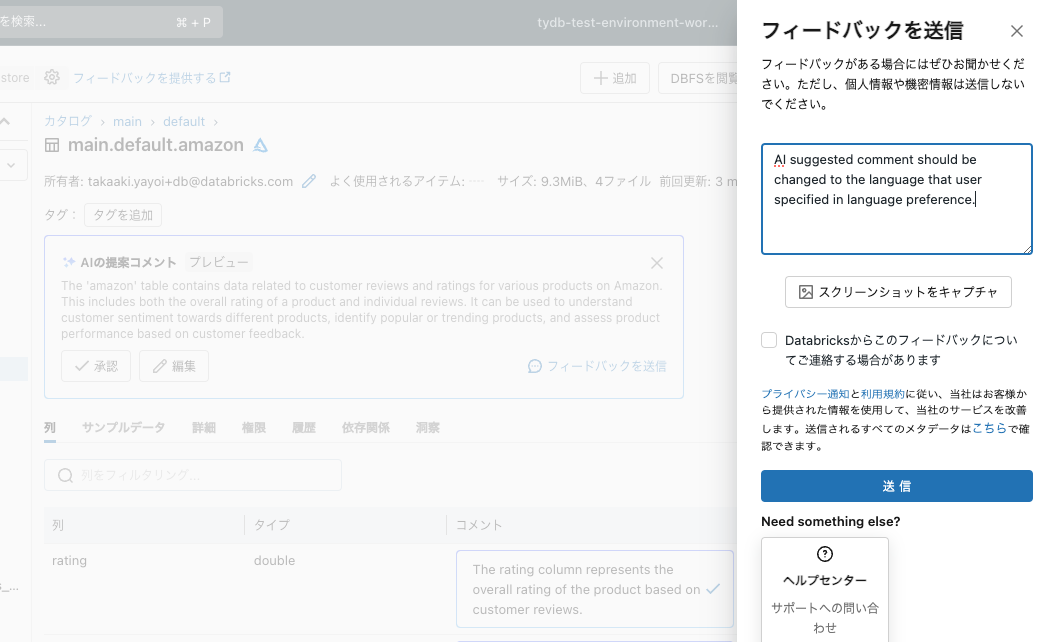Viewport: 1053px width, 642px height.
Task: Submit the feedback with the 送信 button
Action: tap(896, 486)
